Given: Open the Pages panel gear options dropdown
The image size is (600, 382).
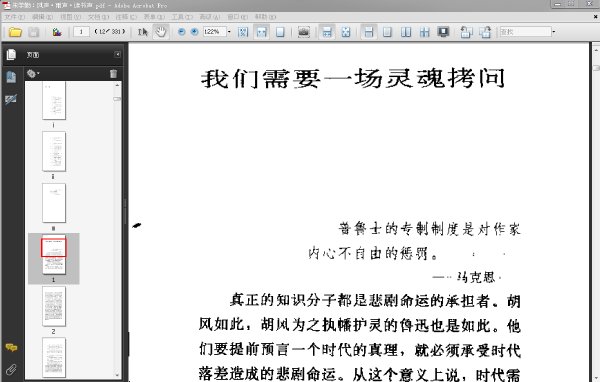Looking at the screenshot, I should click(x=33, y=73).
